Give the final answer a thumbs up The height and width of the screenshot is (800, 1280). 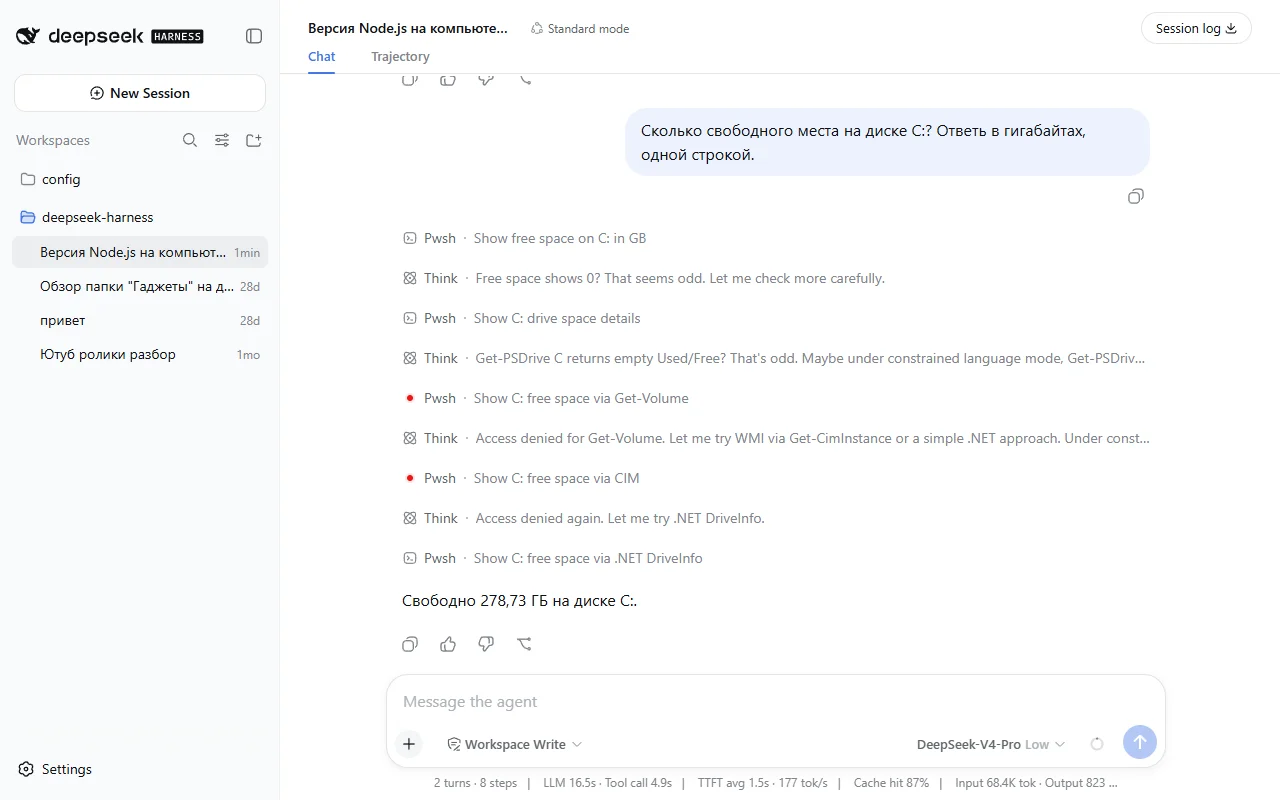(448, 644)
